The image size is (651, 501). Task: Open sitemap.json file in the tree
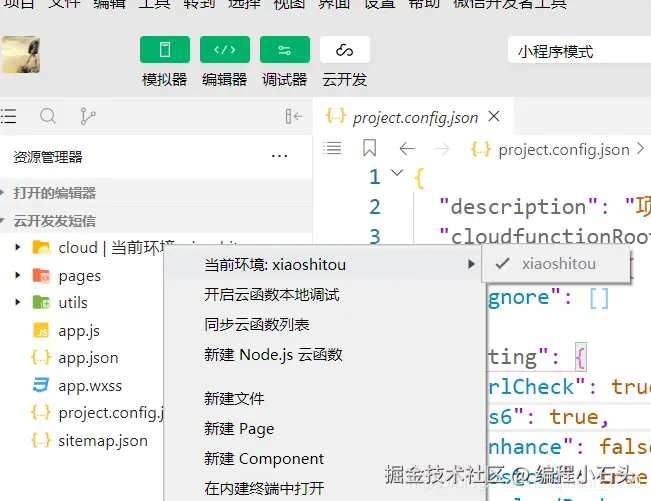[x=103, y=441]
